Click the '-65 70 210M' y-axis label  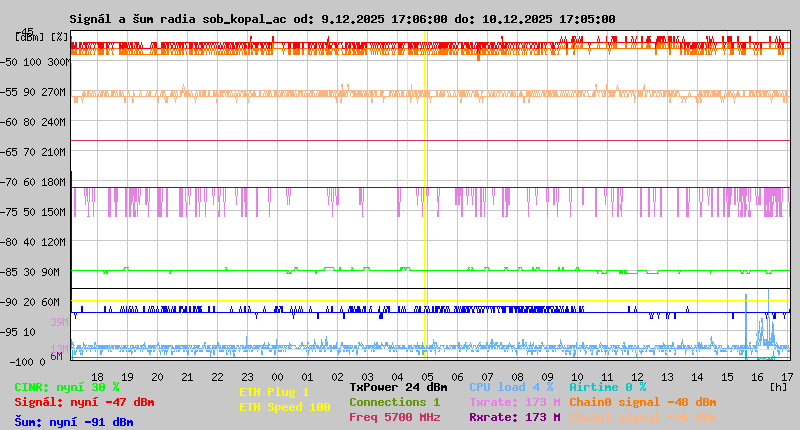click(x=33, y=152)
